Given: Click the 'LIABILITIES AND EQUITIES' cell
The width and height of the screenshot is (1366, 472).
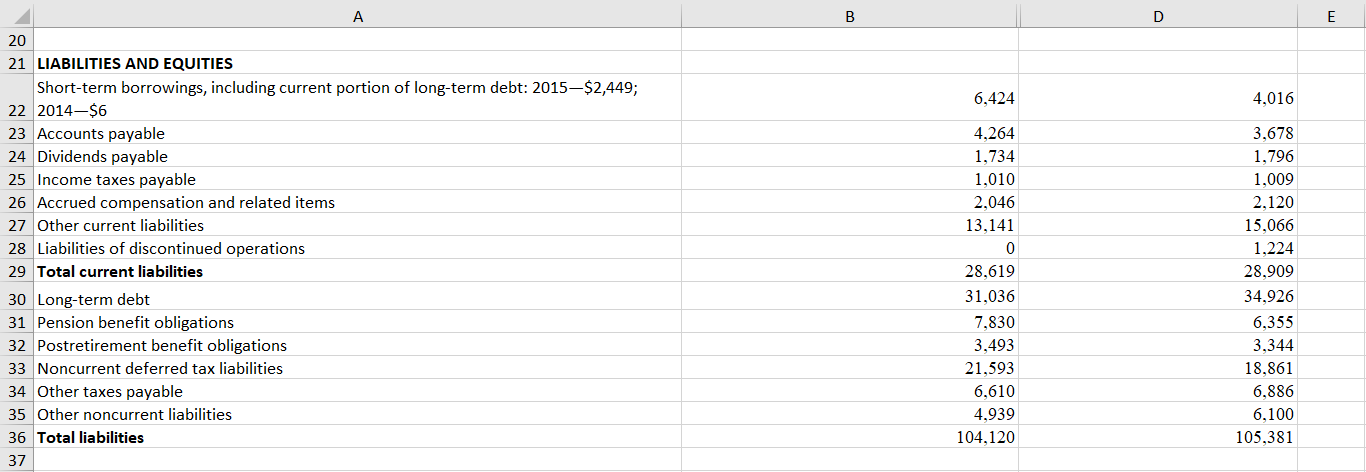Looking at the screenshot, I should [358, 63].
